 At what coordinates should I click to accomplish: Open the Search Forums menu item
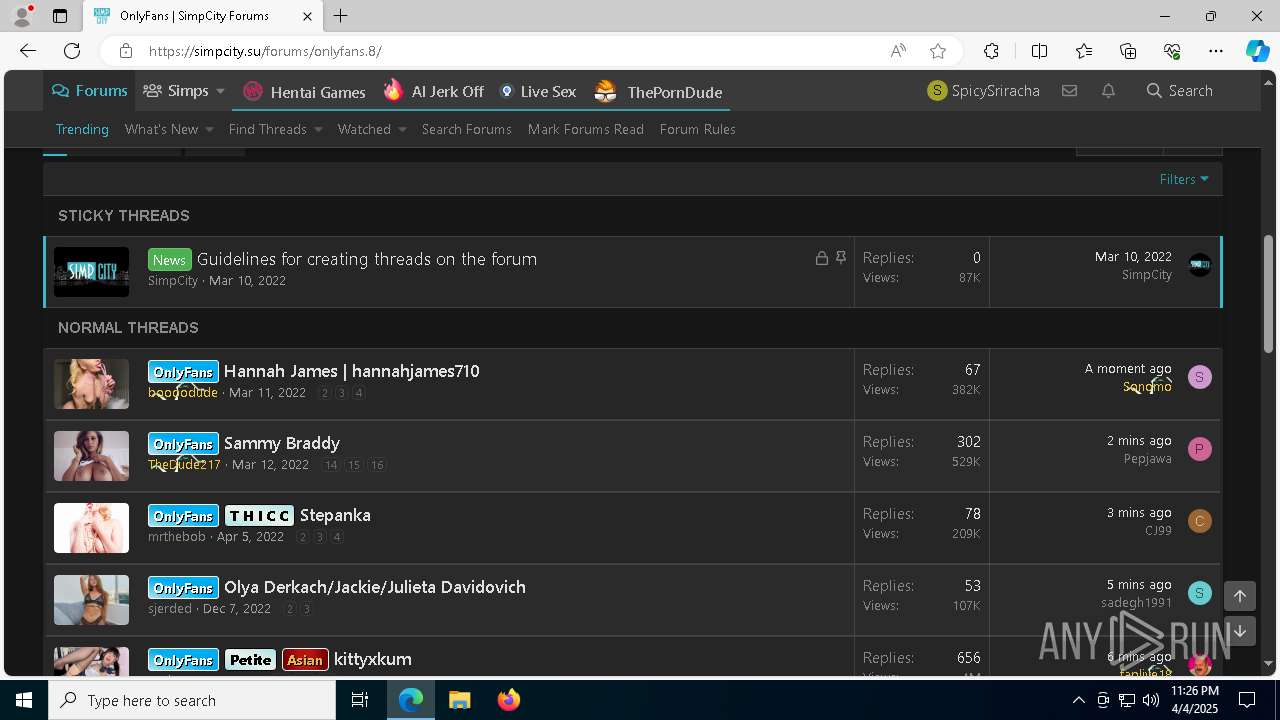(466, 129)
